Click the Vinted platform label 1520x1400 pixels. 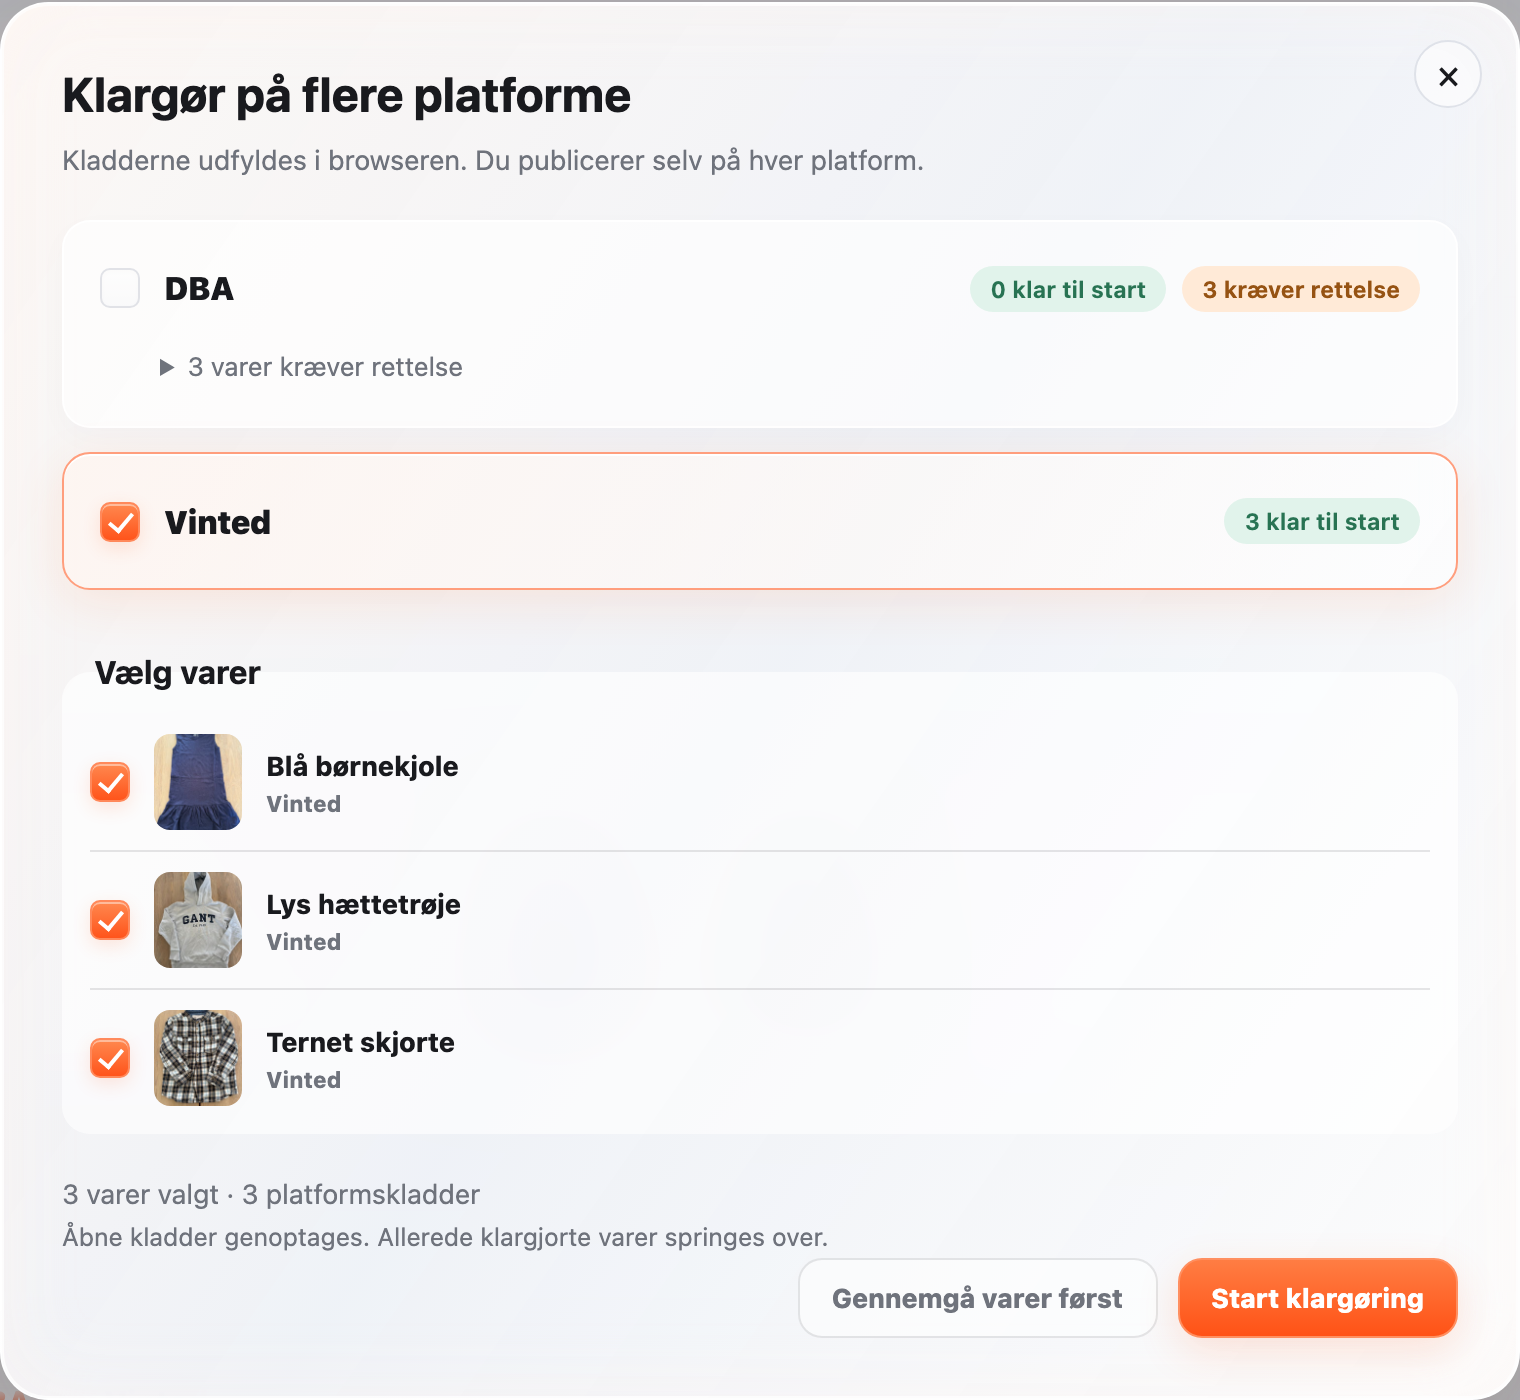[217, 522]
